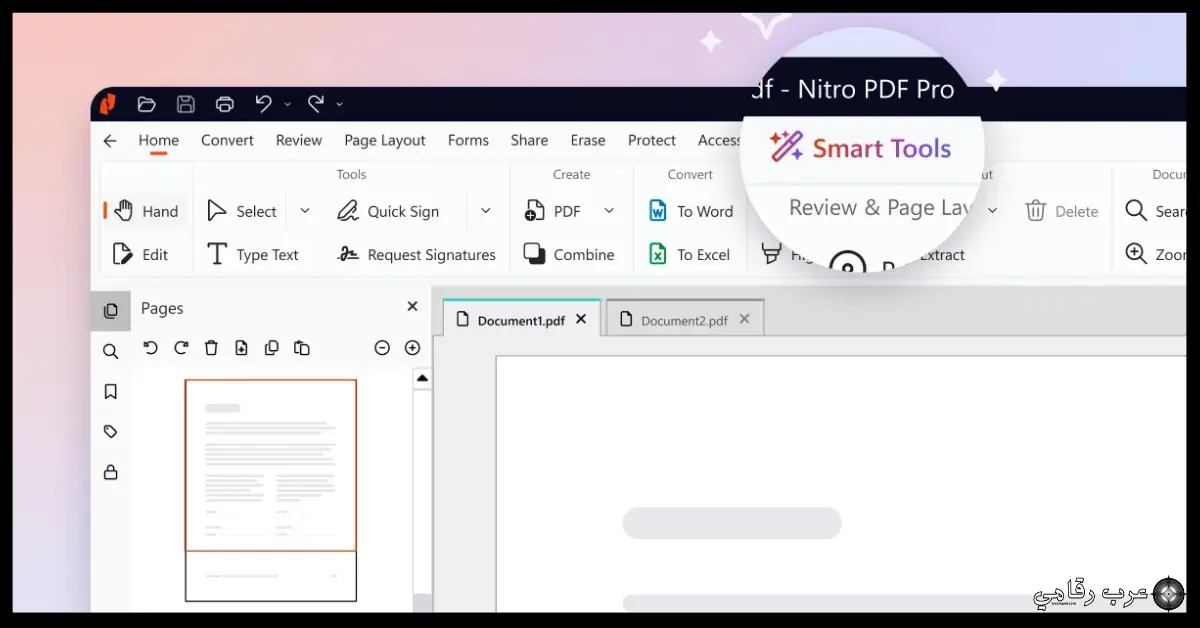Enlarge thumbnails with the plus circle
This screenshot has width=1200, height=628.
tap(412, 348)
